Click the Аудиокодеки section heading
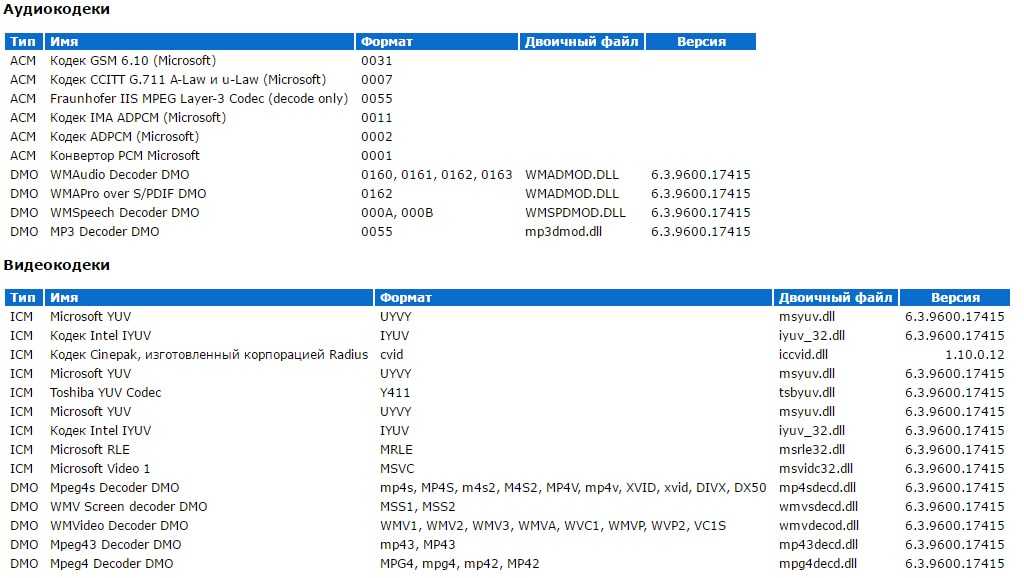Image resolution: width=1024 pixels, height=578 pixels. 57,10
